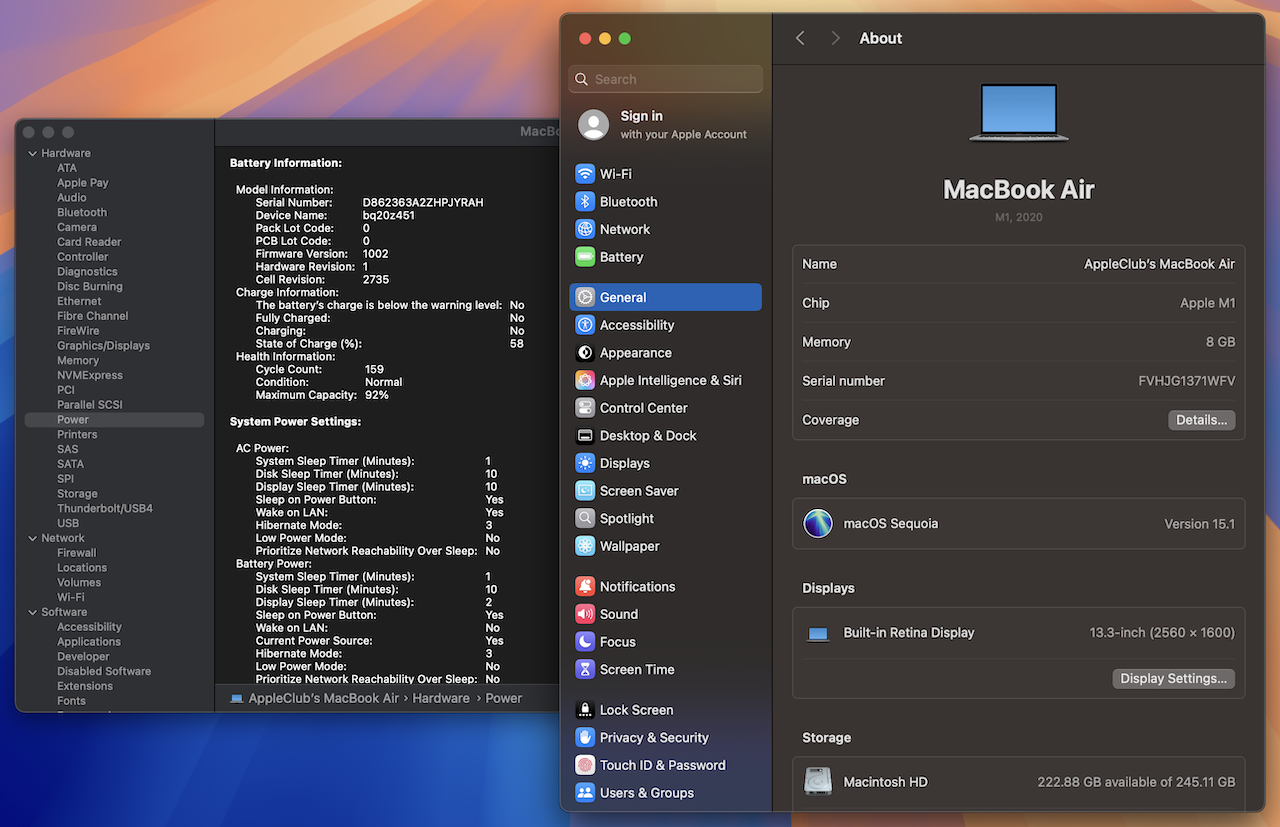Open the Touch ID & Password icon
This screenshot has width=1280, height=827.
click(585, 765)
